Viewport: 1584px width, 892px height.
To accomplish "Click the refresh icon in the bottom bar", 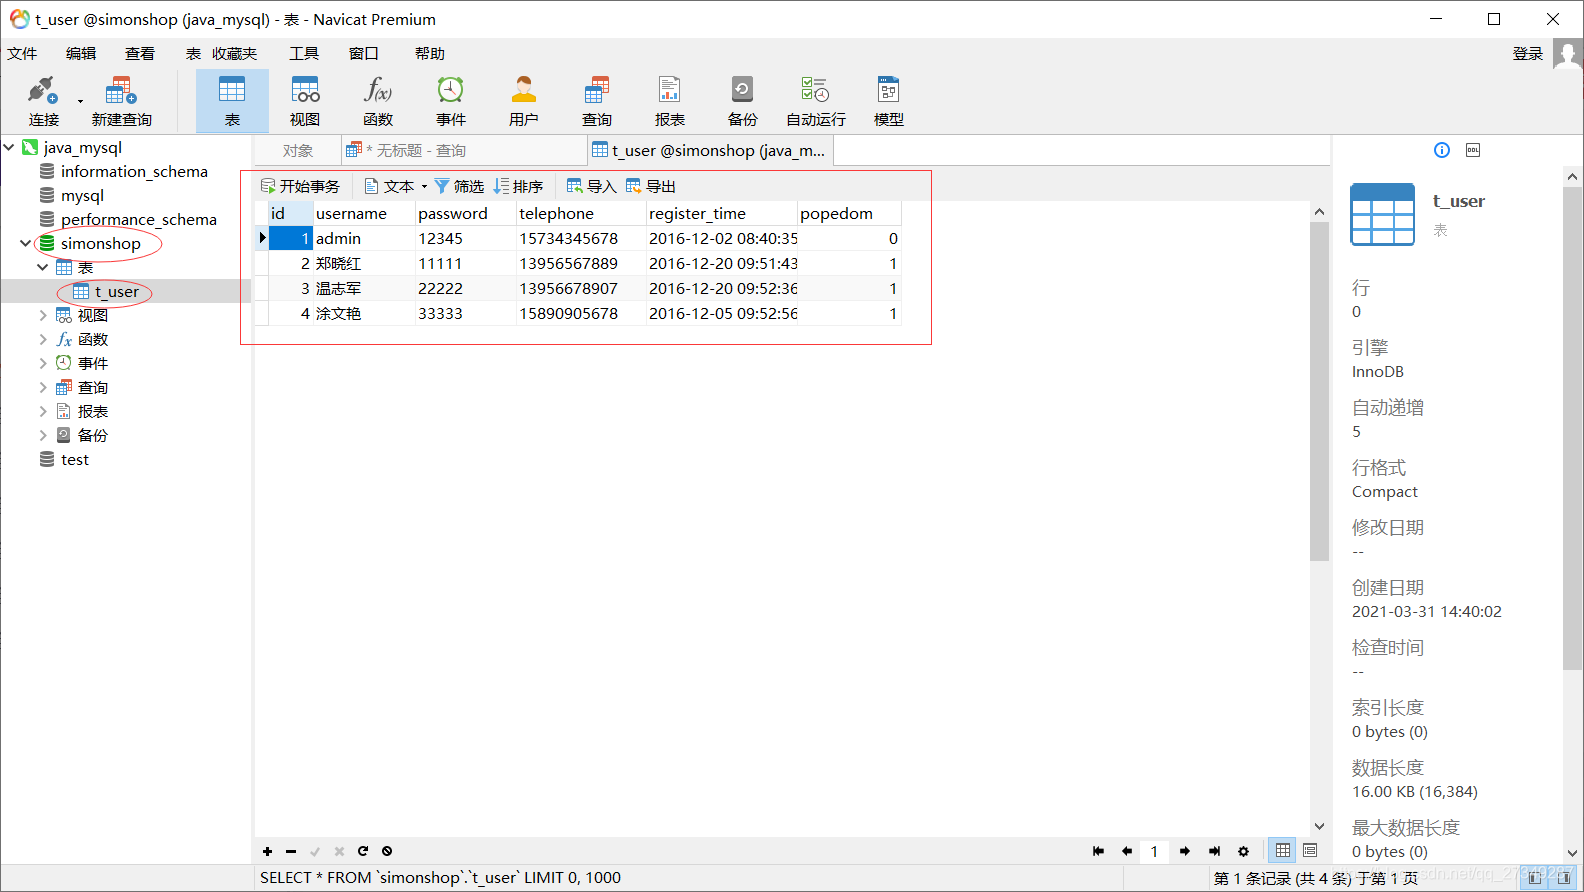I will [x=363, y=852].
